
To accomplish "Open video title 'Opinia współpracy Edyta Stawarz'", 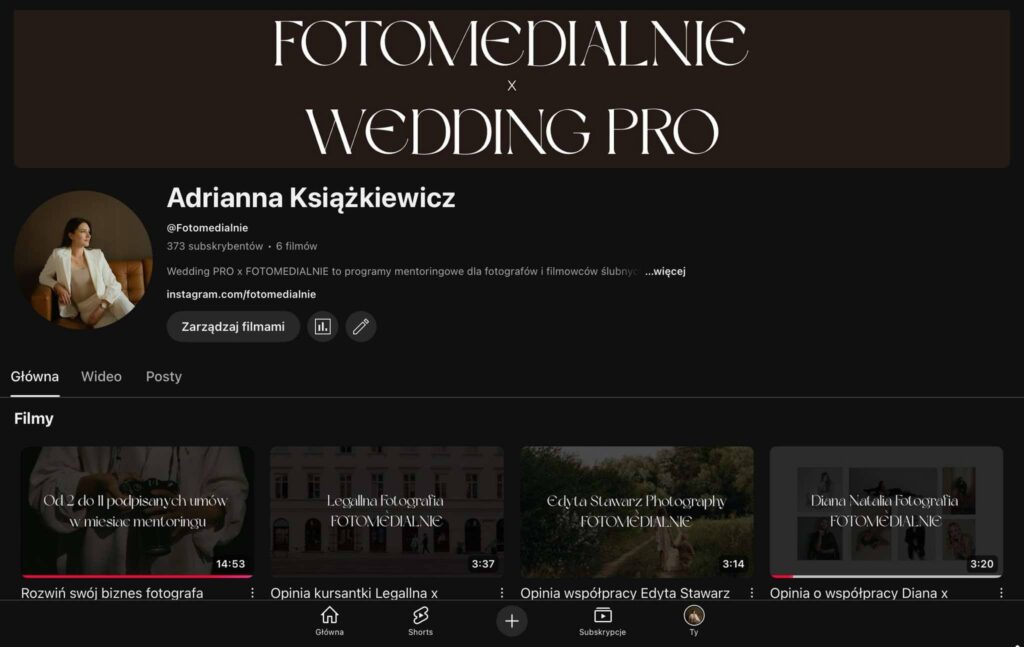I will coord(625,593).
